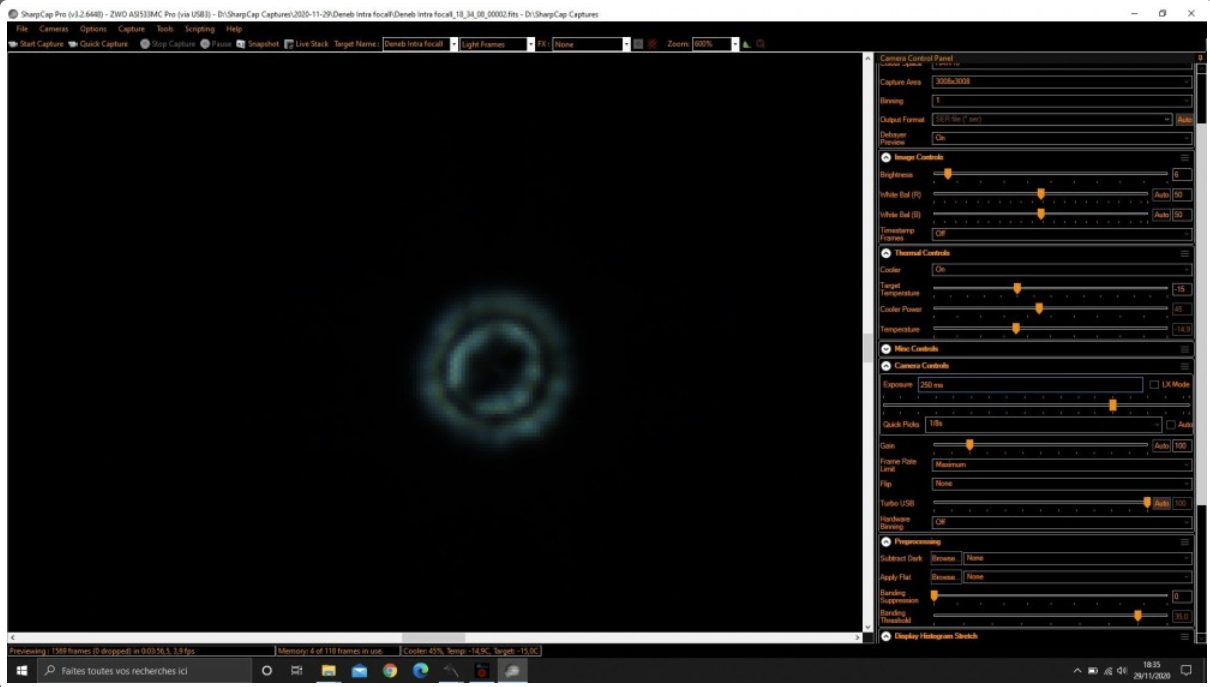
Task: Open the notification center icon
Action: click(1186, 670)
